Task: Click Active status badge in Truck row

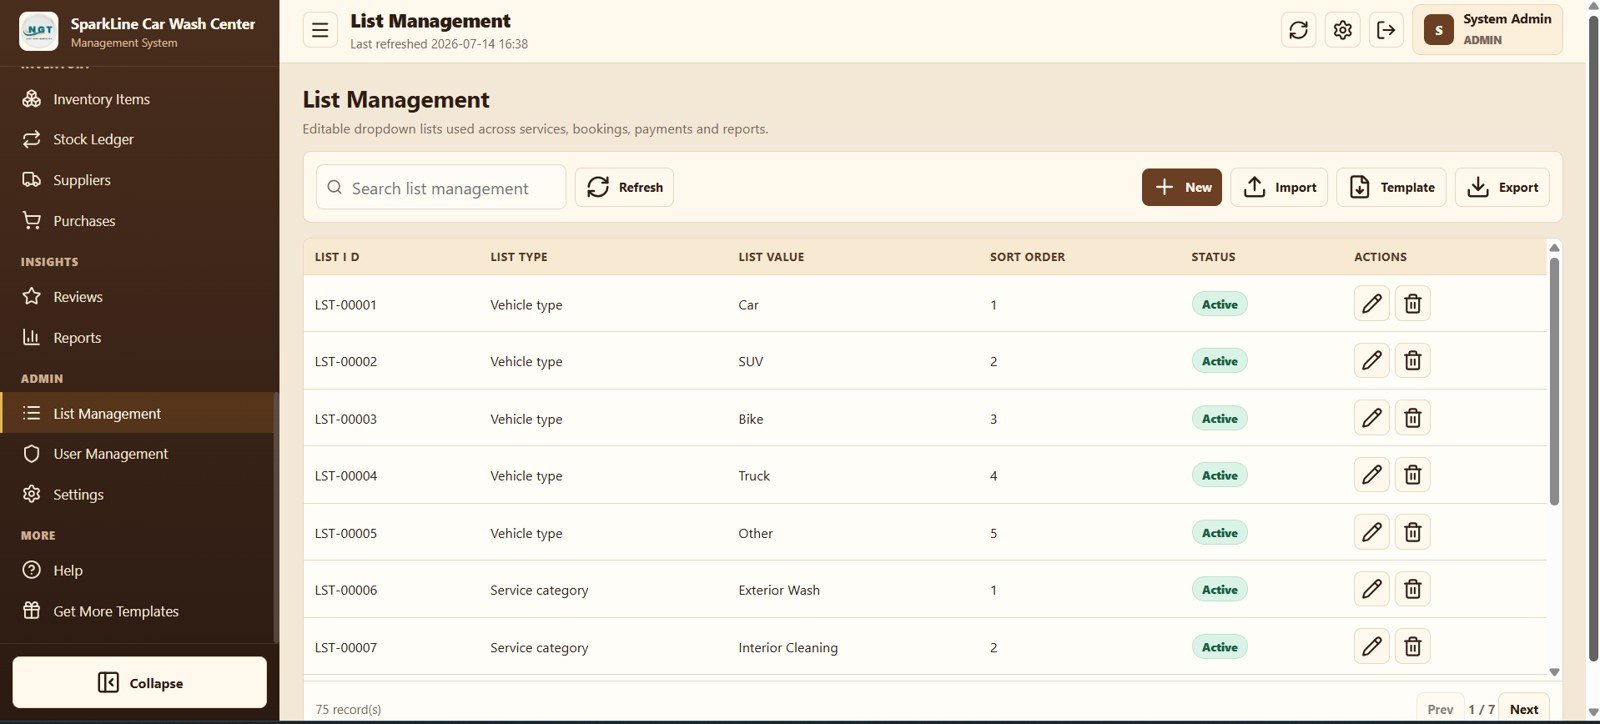Action: tap(1219, 475)
